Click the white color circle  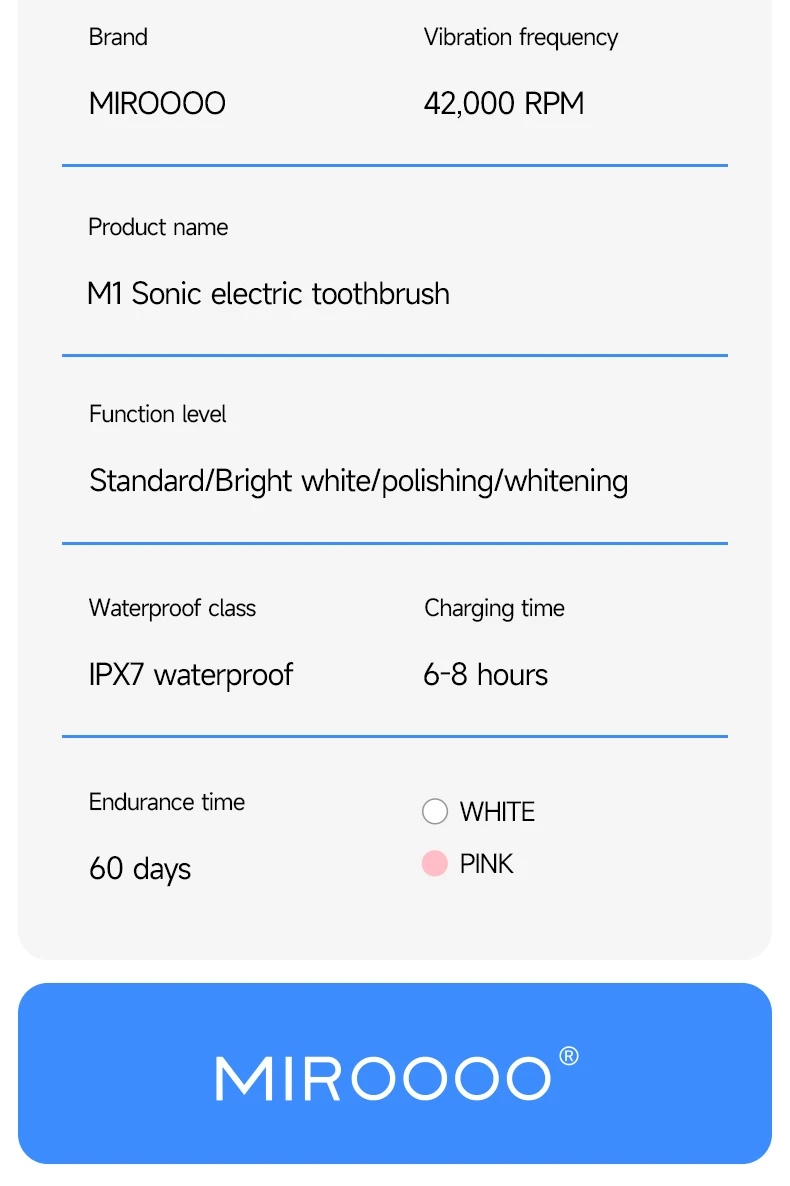pos(434,811)
